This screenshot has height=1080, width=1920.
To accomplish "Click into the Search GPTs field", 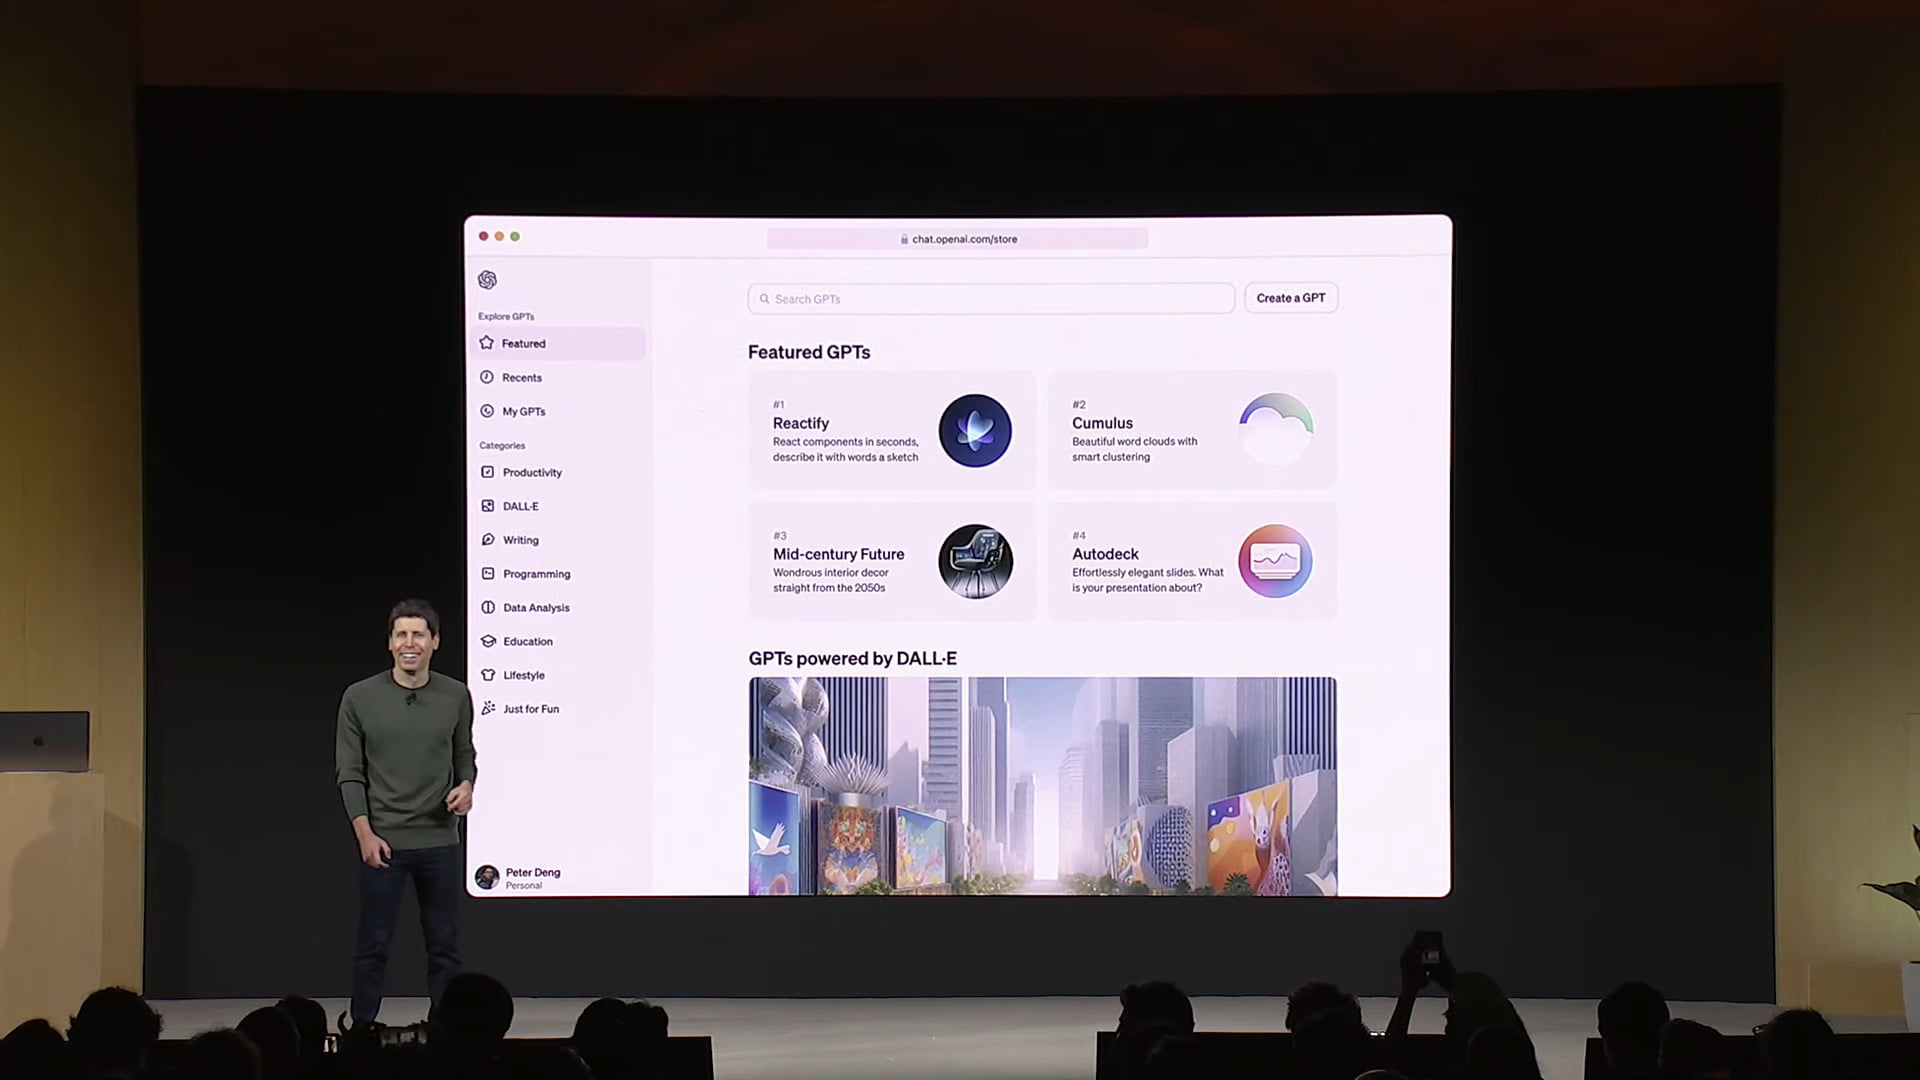I will point(990,299).
